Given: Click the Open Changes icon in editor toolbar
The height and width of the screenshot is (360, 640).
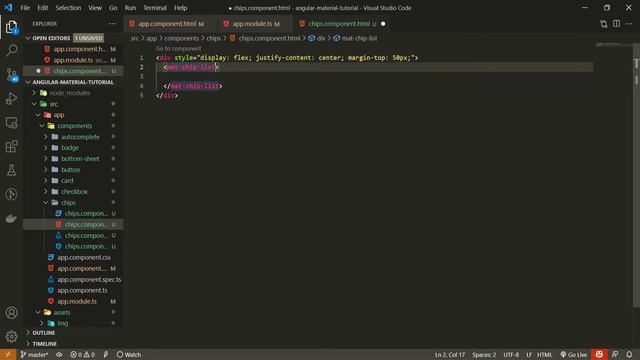Looking at the screenshot, I should click(x=604, y=24).
